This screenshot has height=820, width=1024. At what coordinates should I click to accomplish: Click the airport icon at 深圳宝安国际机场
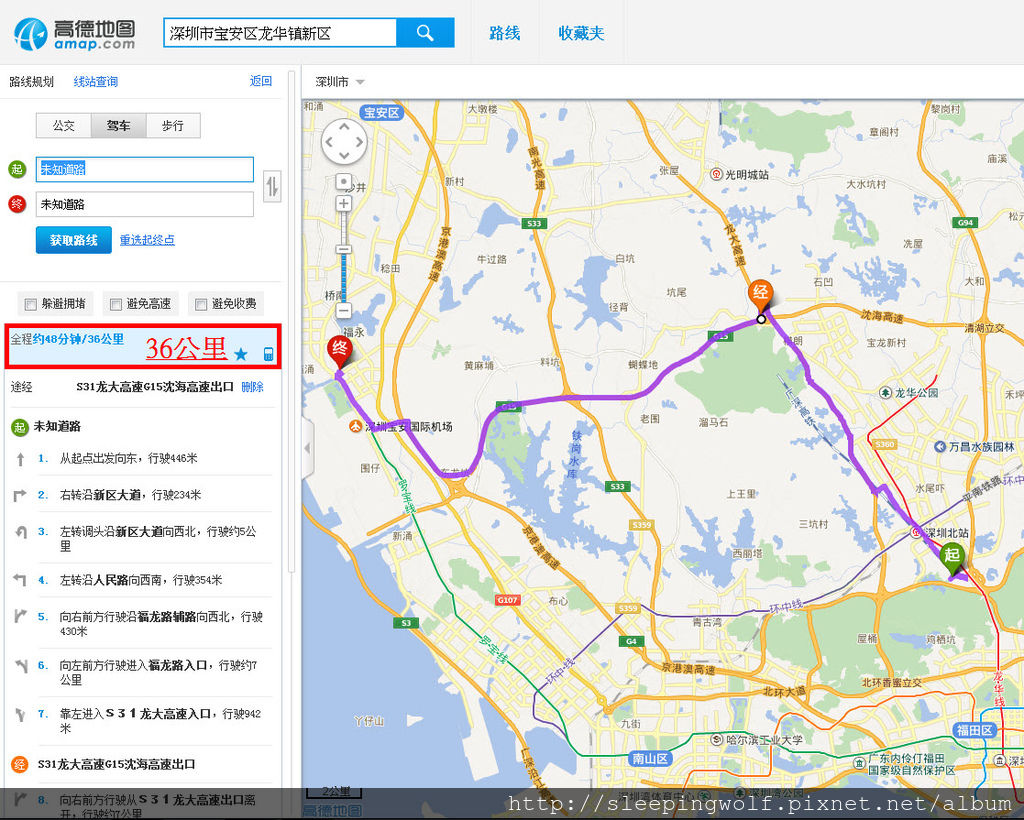coord(356,426)
